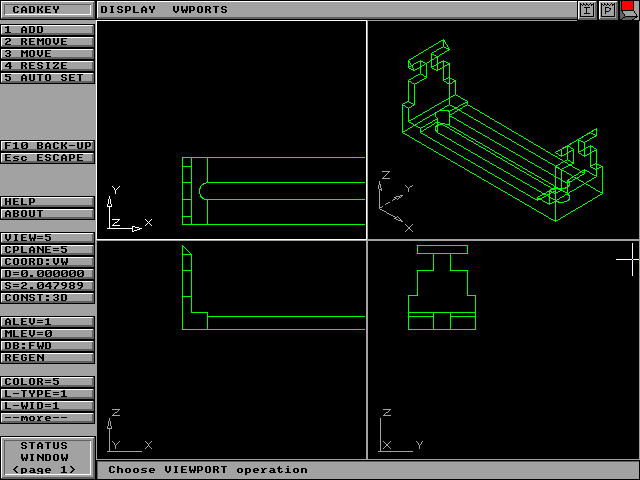The height and width of the screenshot is (480, 640).
Task: Click the STATUS WINDOW page 1 panel
Action: click(48, 457)
